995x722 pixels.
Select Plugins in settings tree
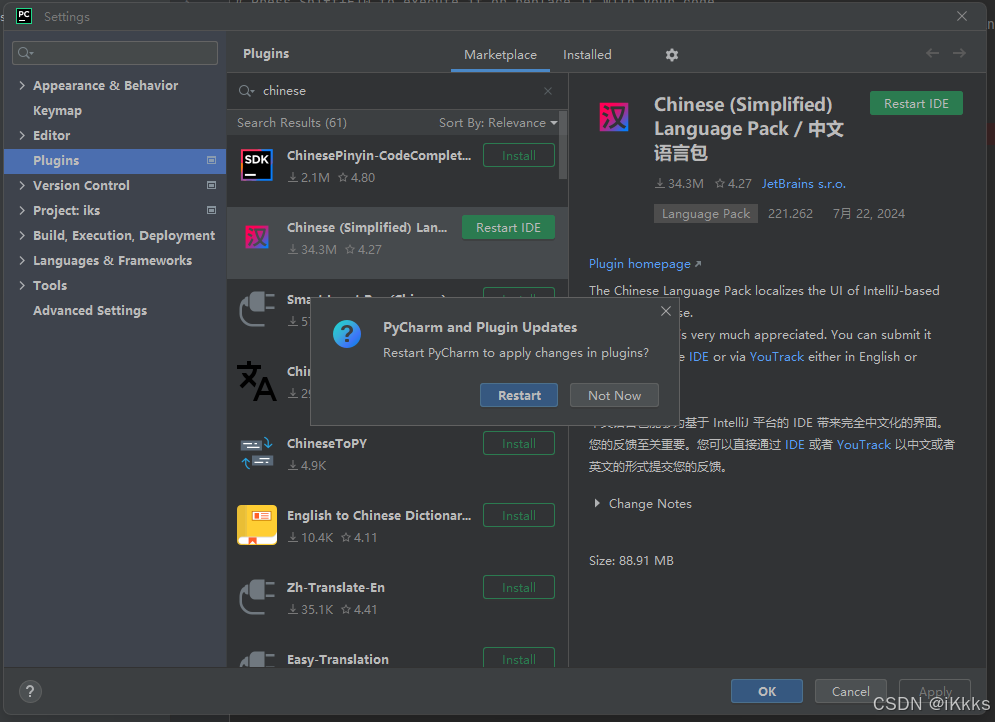pyautogui.click(x=115, y=161)
